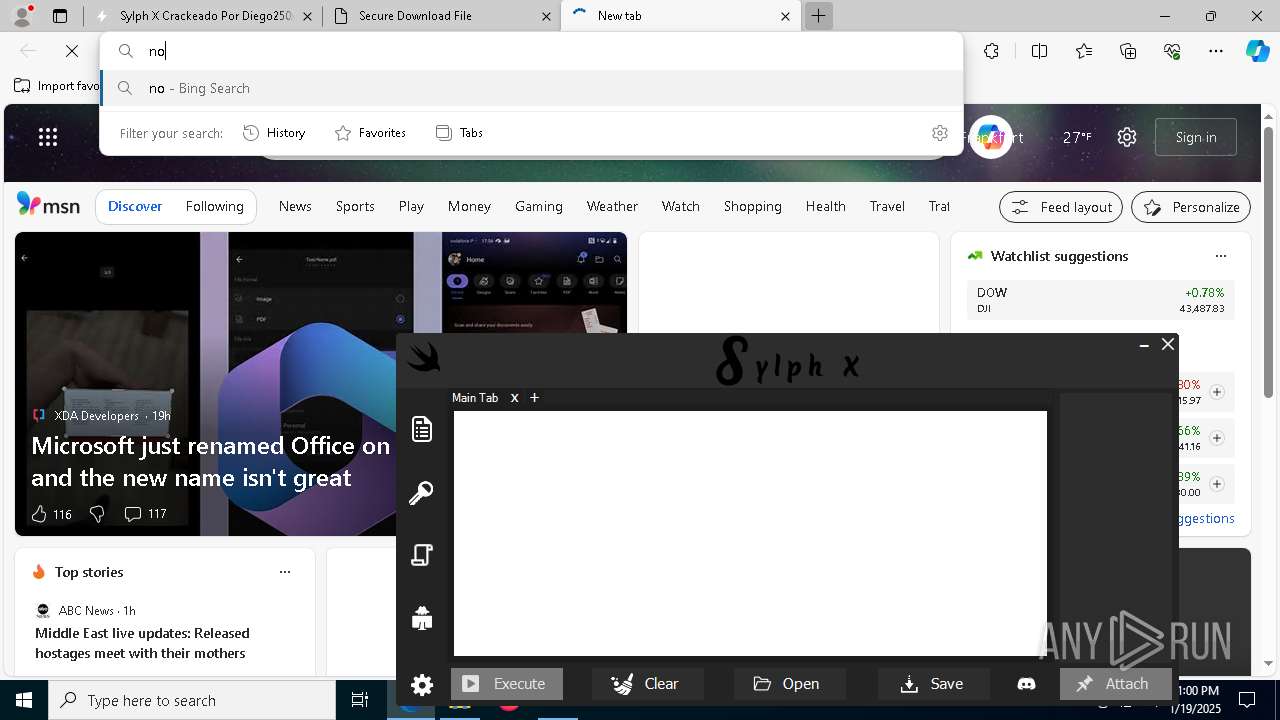1280x720 pixels.
Task: Open Task View on the taskbar
Action: pyautogui.click(x=360, y=700)
